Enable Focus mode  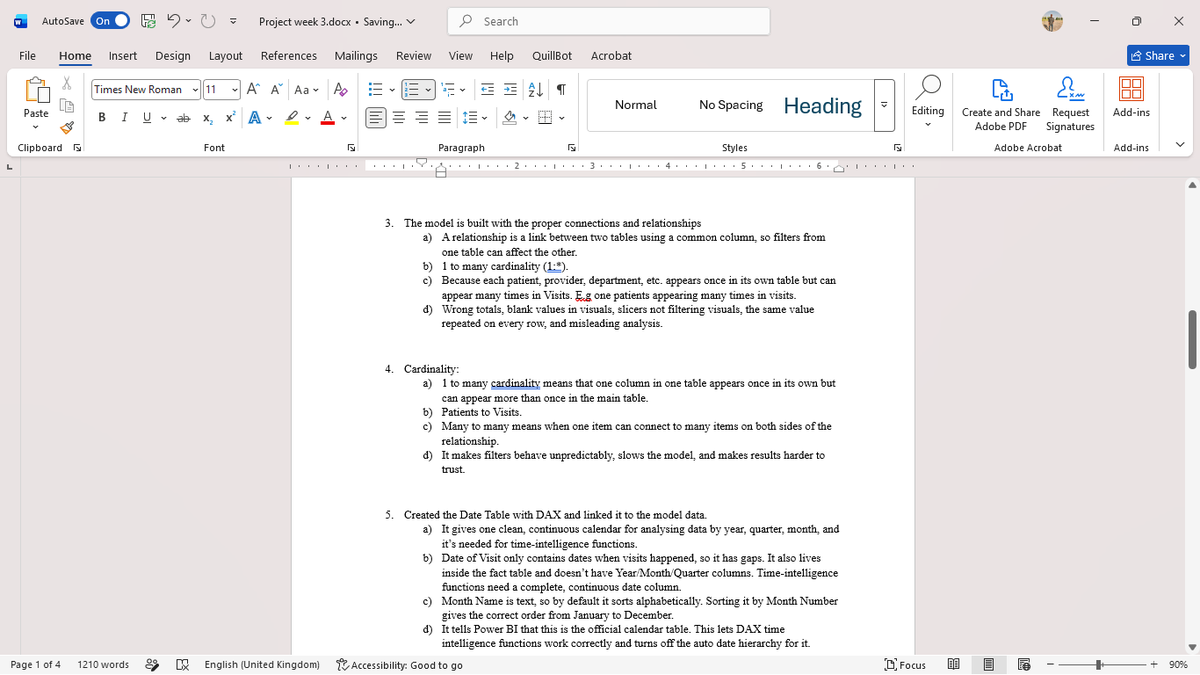coord(906,664)
